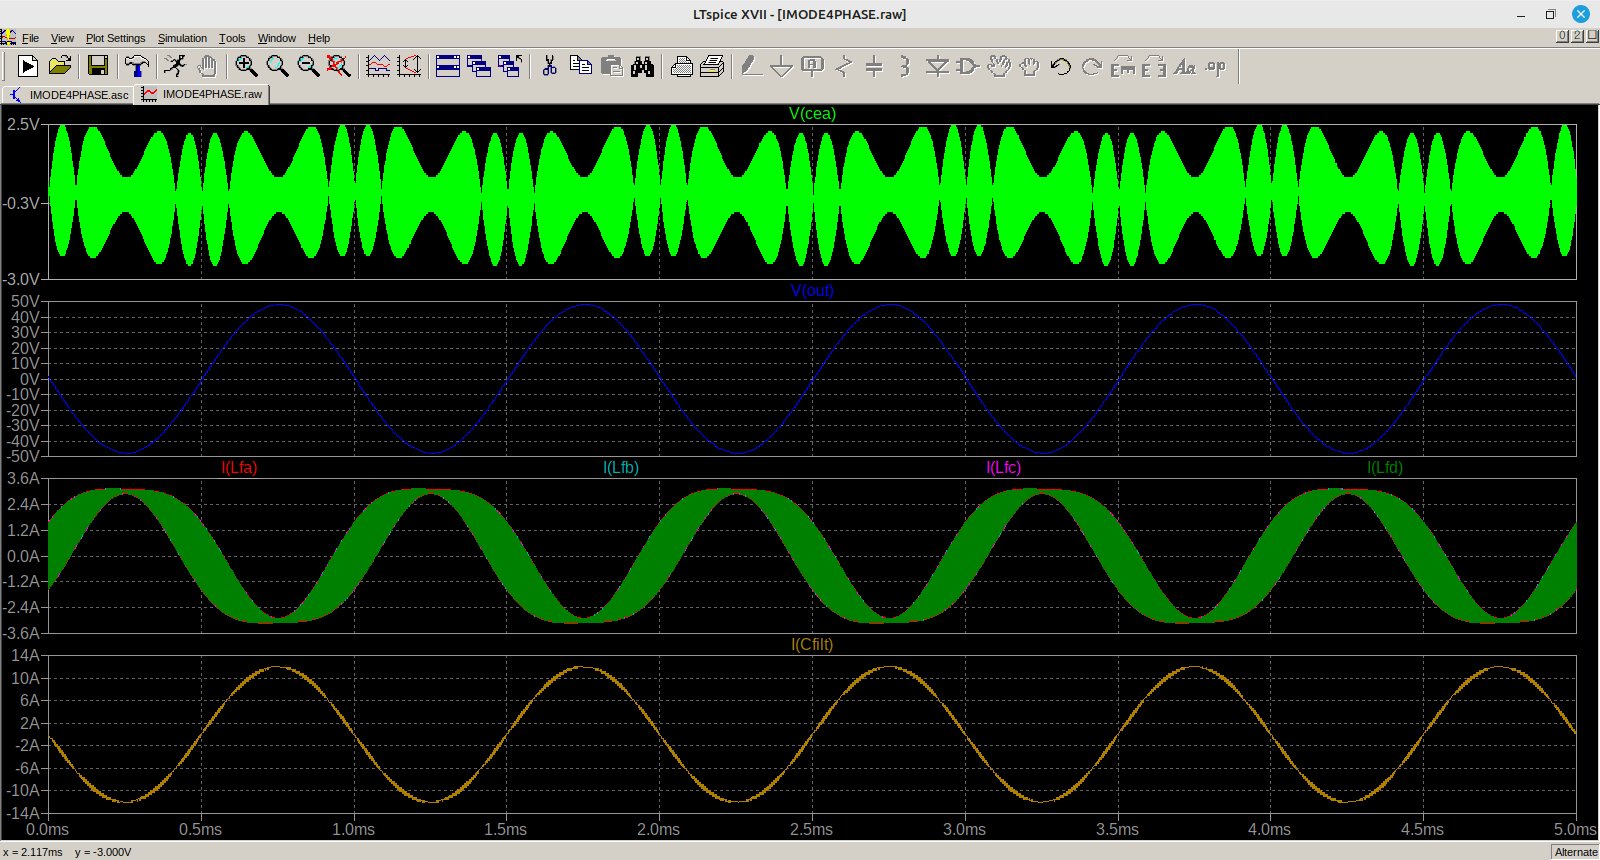Click the I(Lfd) trace label

(x=1385, y=468)
